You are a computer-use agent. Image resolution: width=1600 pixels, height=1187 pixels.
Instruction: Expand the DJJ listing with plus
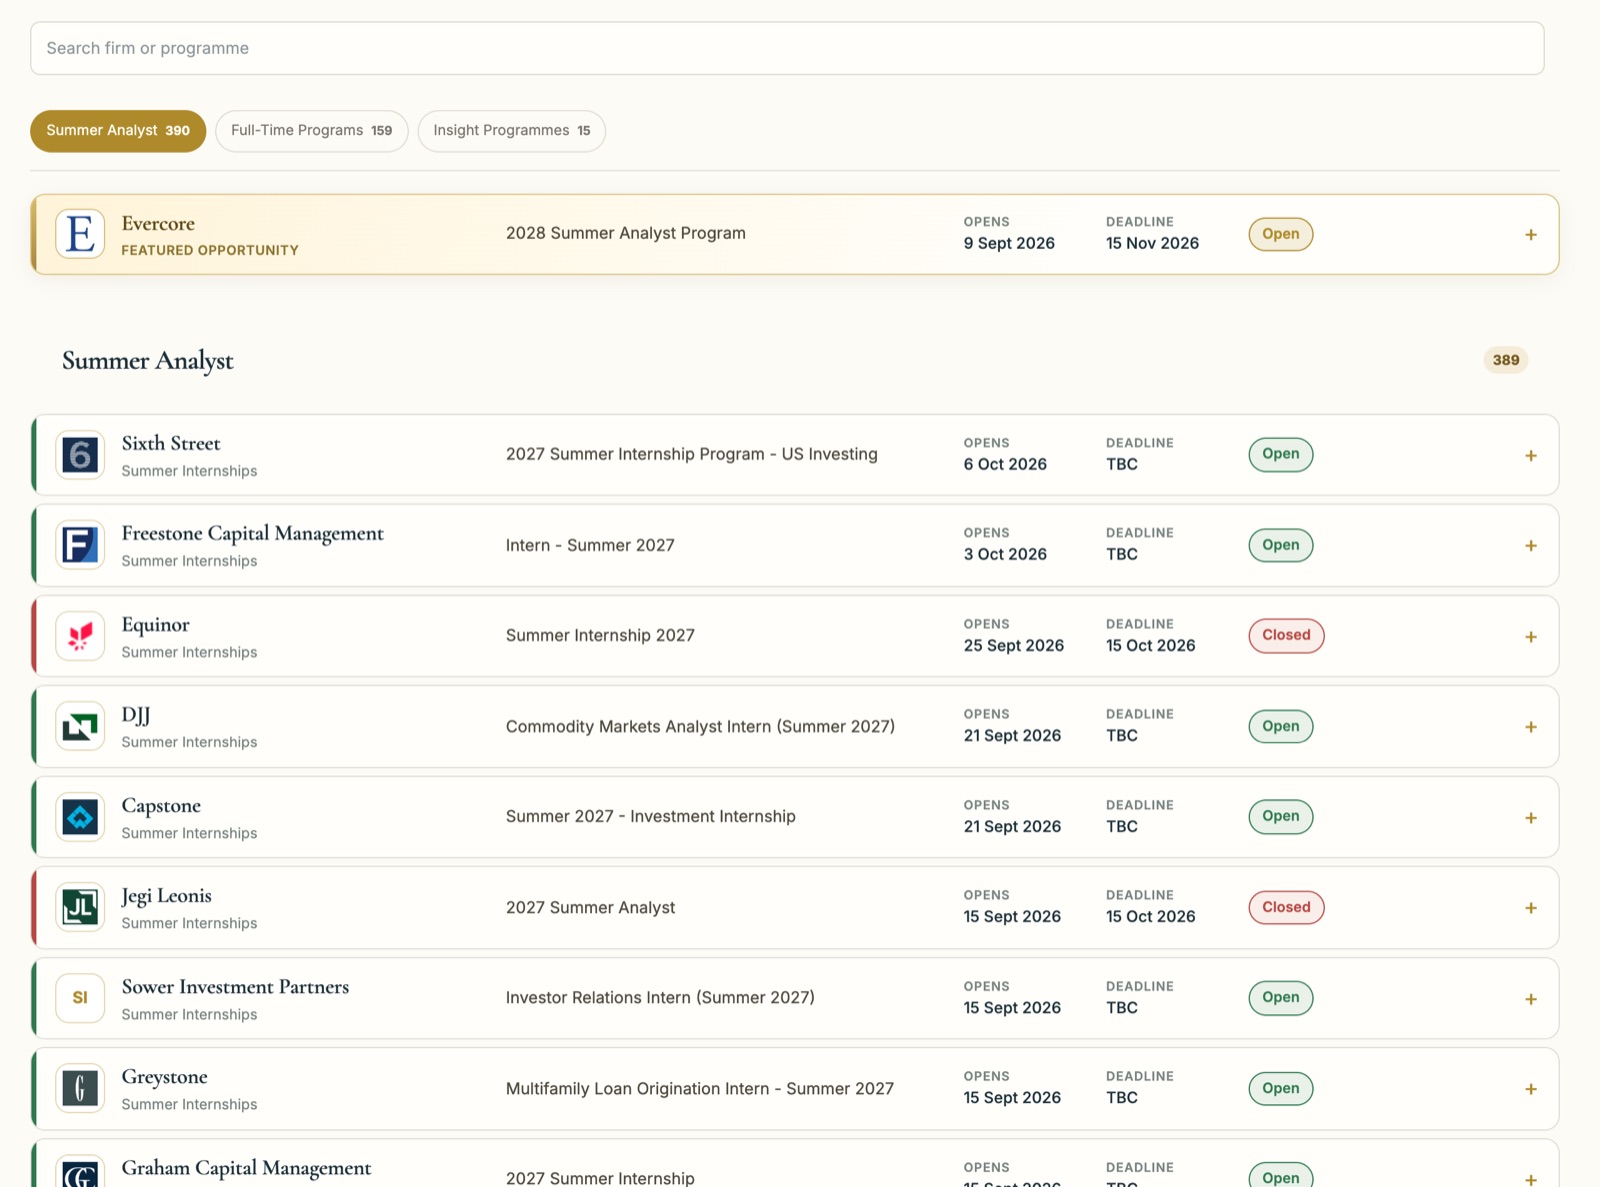[1530, 727]
